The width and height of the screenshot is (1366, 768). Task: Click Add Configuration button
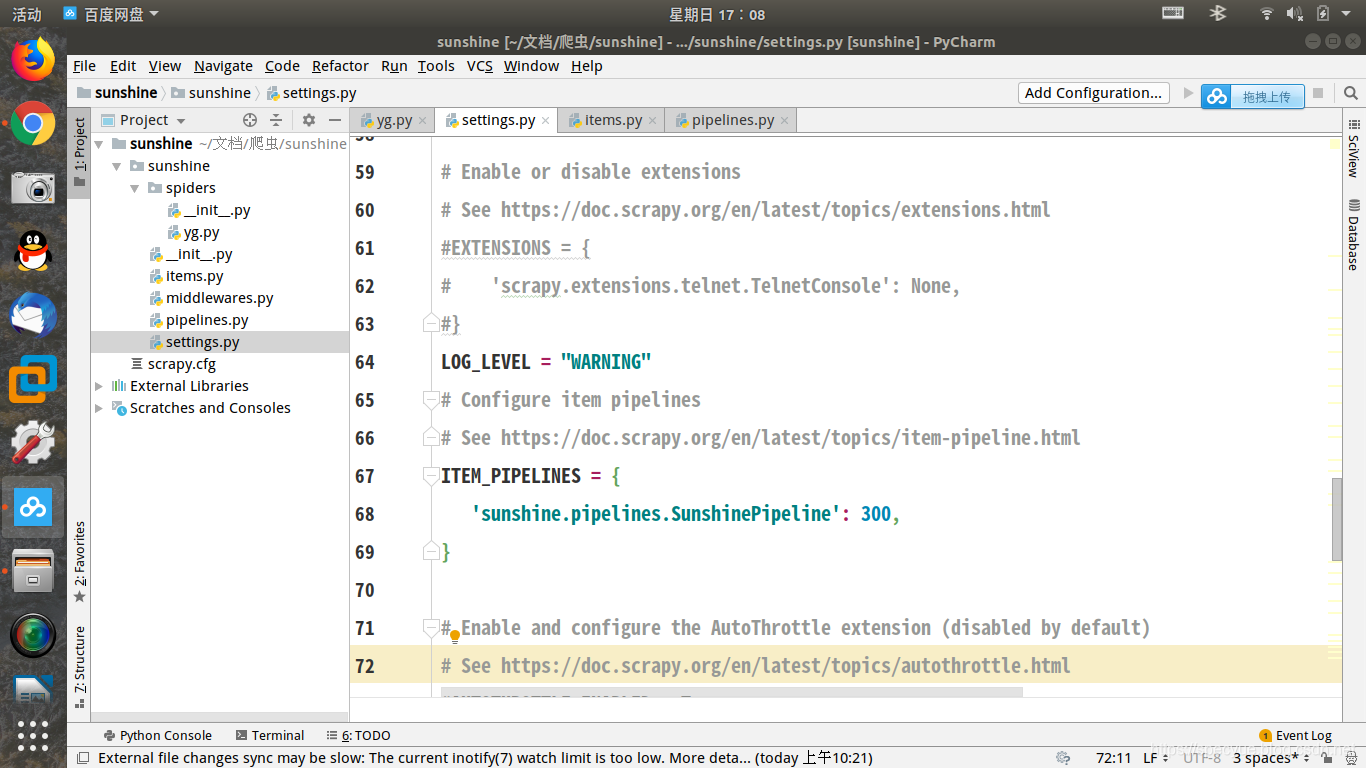pyautogui.click(x=1094, y=93)
